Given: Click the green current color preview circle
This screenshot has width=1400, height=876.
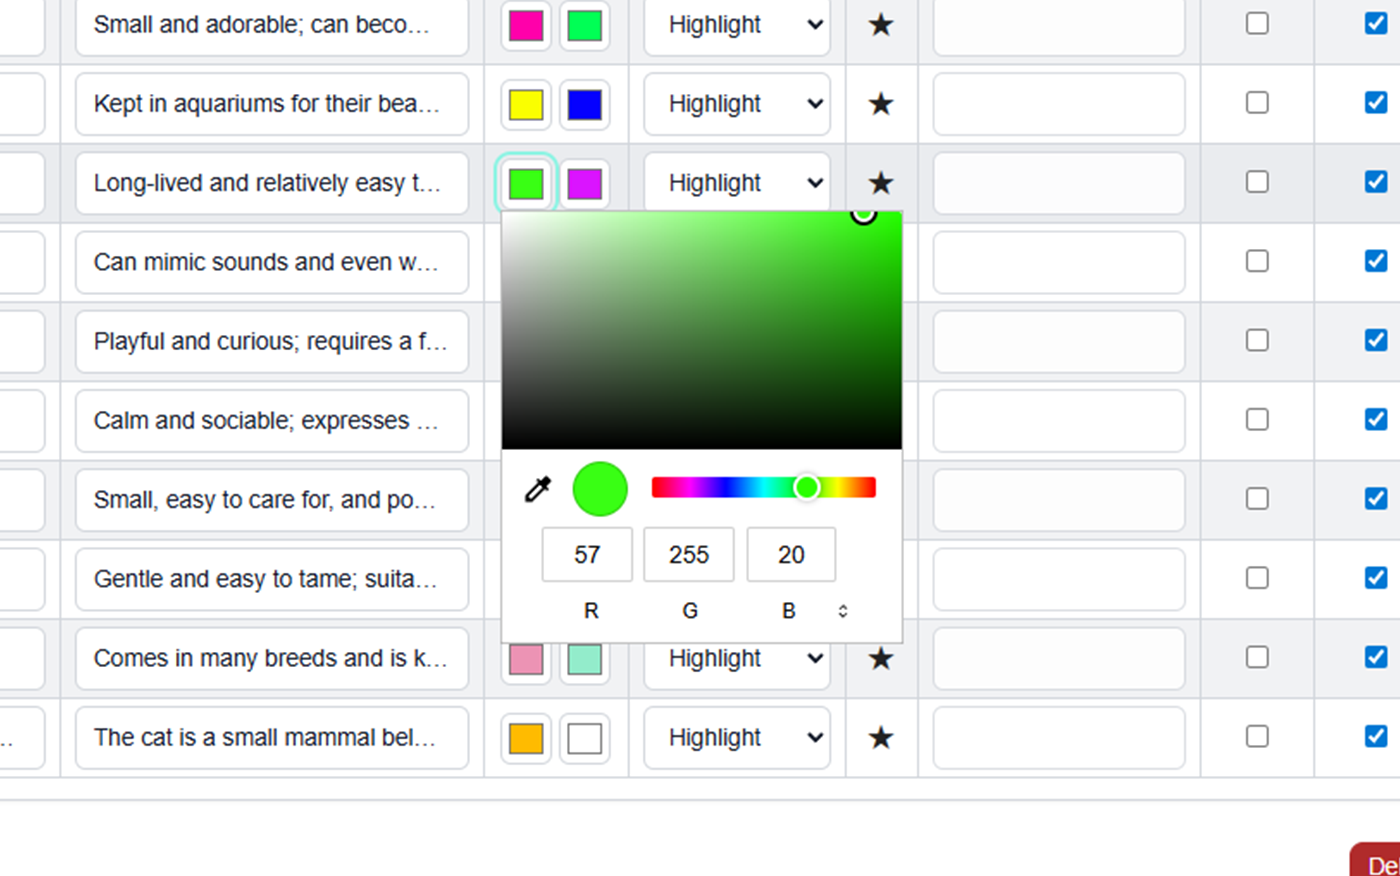Looking at the screenshot, I should click(599, 489).
